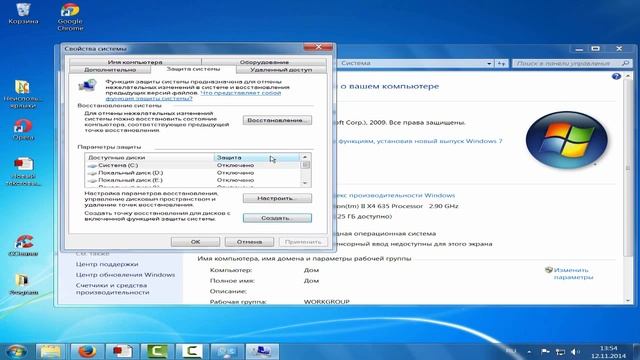The width and height of the screenshot is (640, 360).
Task: Click Change settings for computer name
Action: click(573, 273)
